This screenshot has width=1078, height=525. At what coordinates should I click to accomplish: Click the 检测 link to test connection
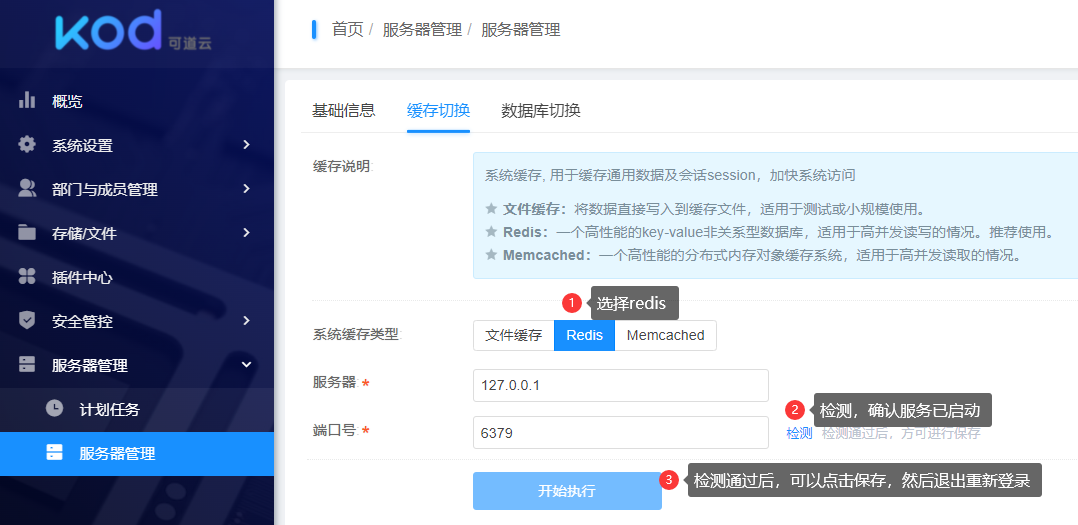click(799, 433)
